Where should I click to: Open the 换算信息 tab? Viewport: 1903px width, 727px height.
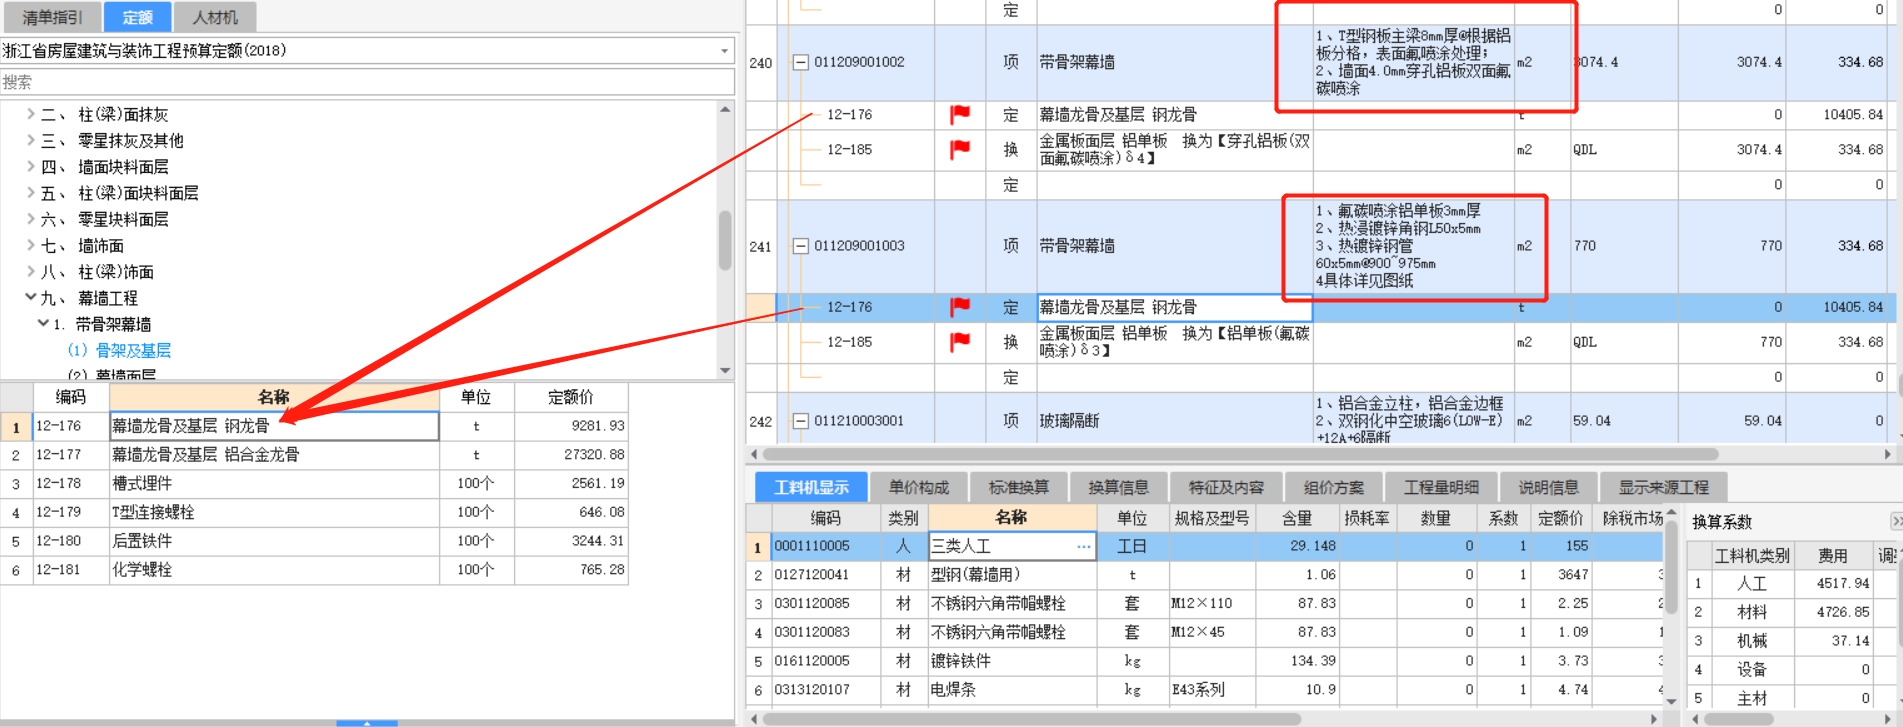(x=1118, y=487)
